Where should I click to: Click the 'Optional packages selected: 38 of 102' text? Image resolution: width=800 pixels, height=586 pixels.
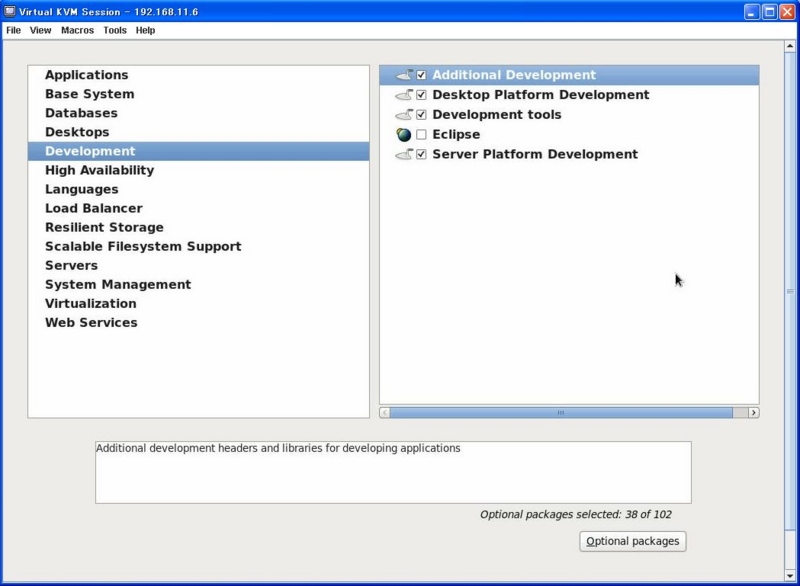point(576,515)
